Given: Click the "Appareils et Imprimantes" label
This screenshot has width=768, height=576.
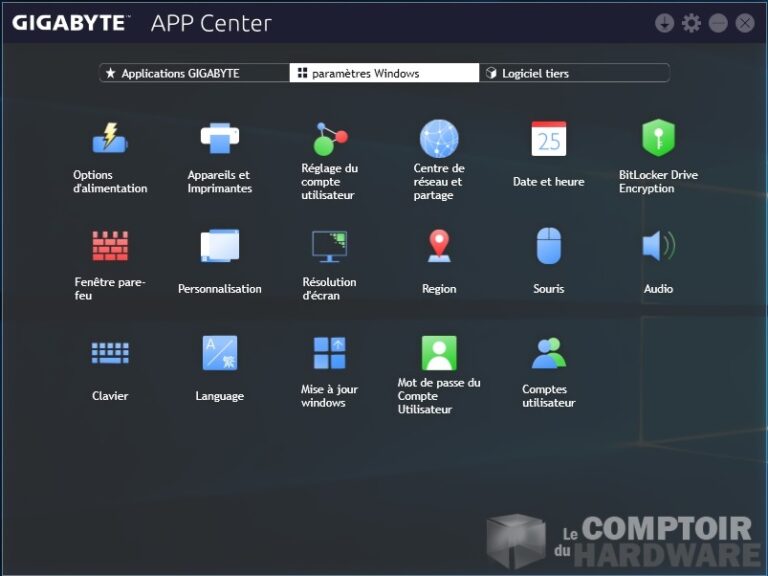Looking at the screenshot, I should click(220, 182).
